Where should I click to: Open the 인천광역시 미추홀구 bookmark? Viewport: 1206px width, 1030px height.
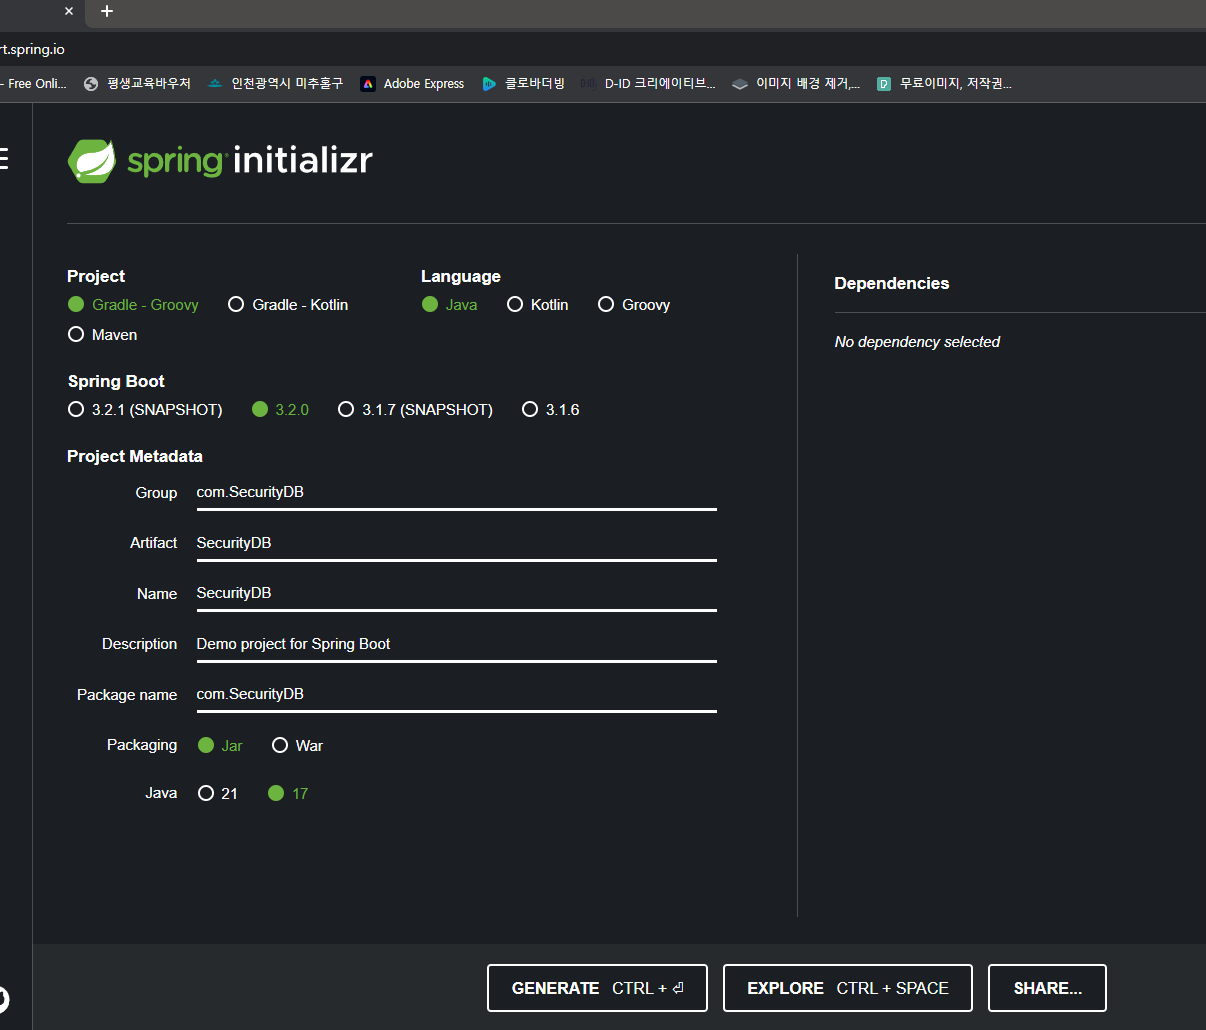(275, 84)
